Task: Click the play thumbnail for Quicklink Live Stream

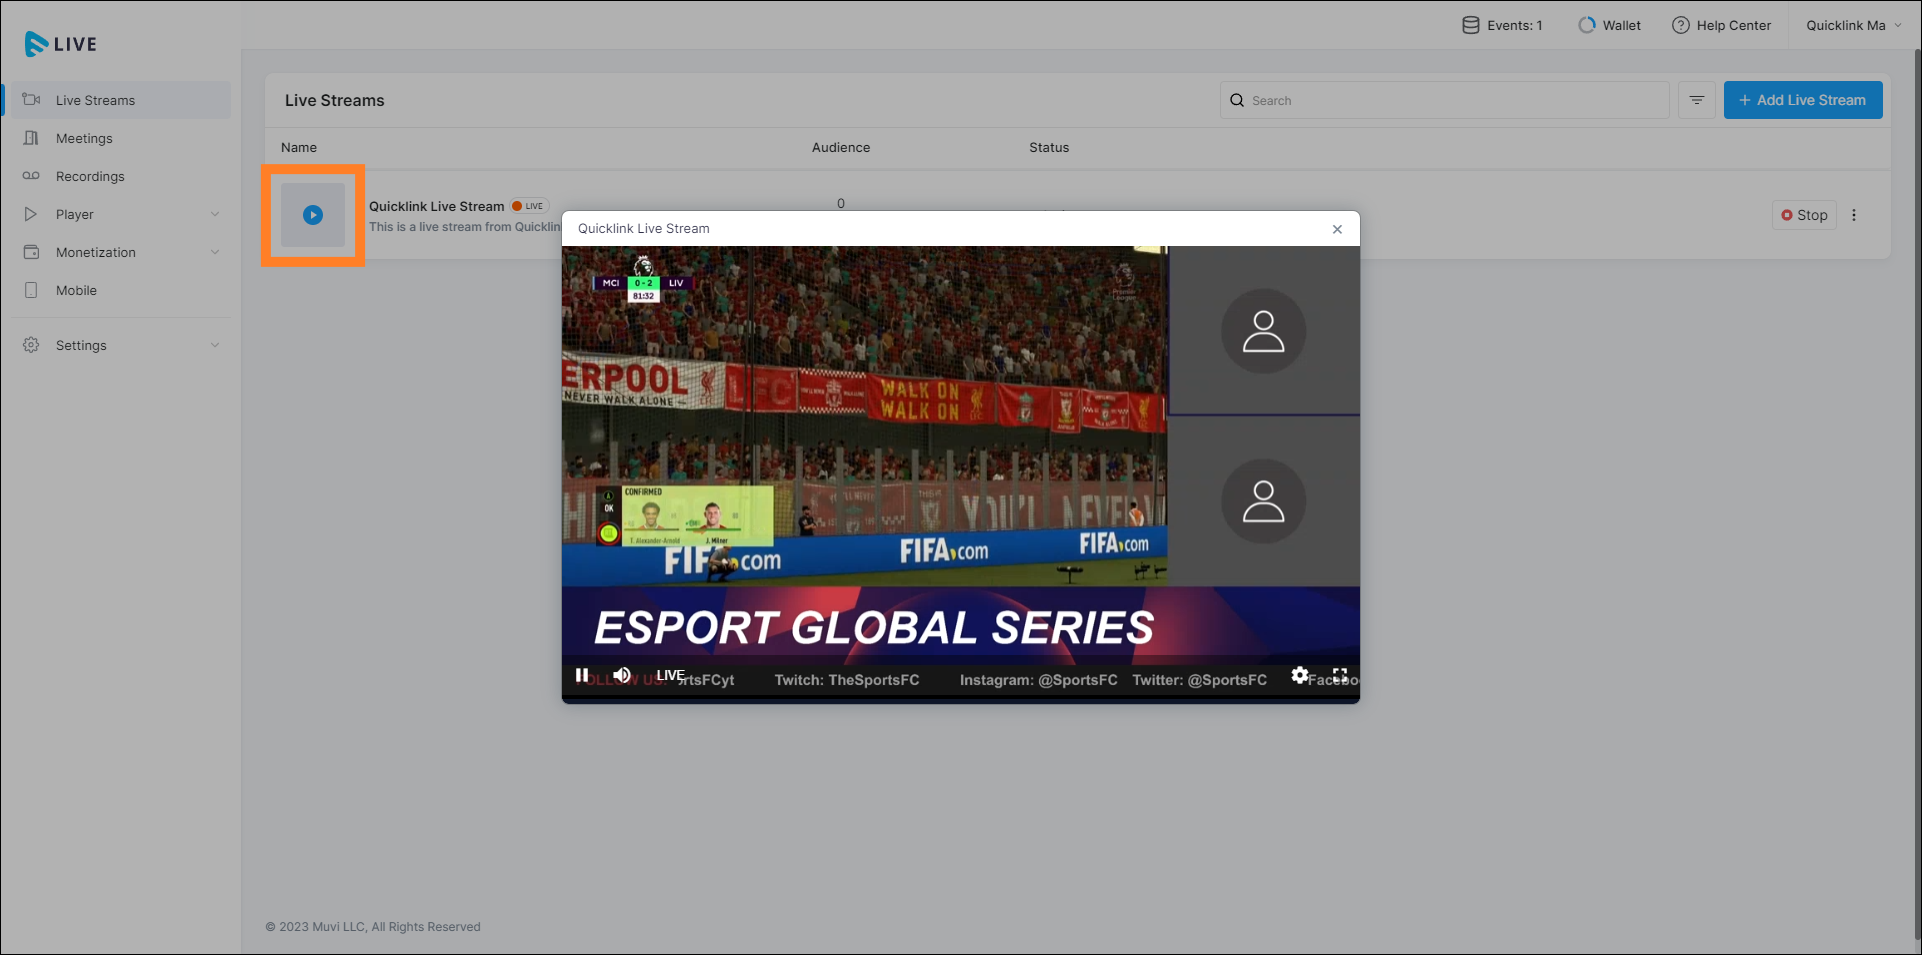Action: [x=313, y=215]
